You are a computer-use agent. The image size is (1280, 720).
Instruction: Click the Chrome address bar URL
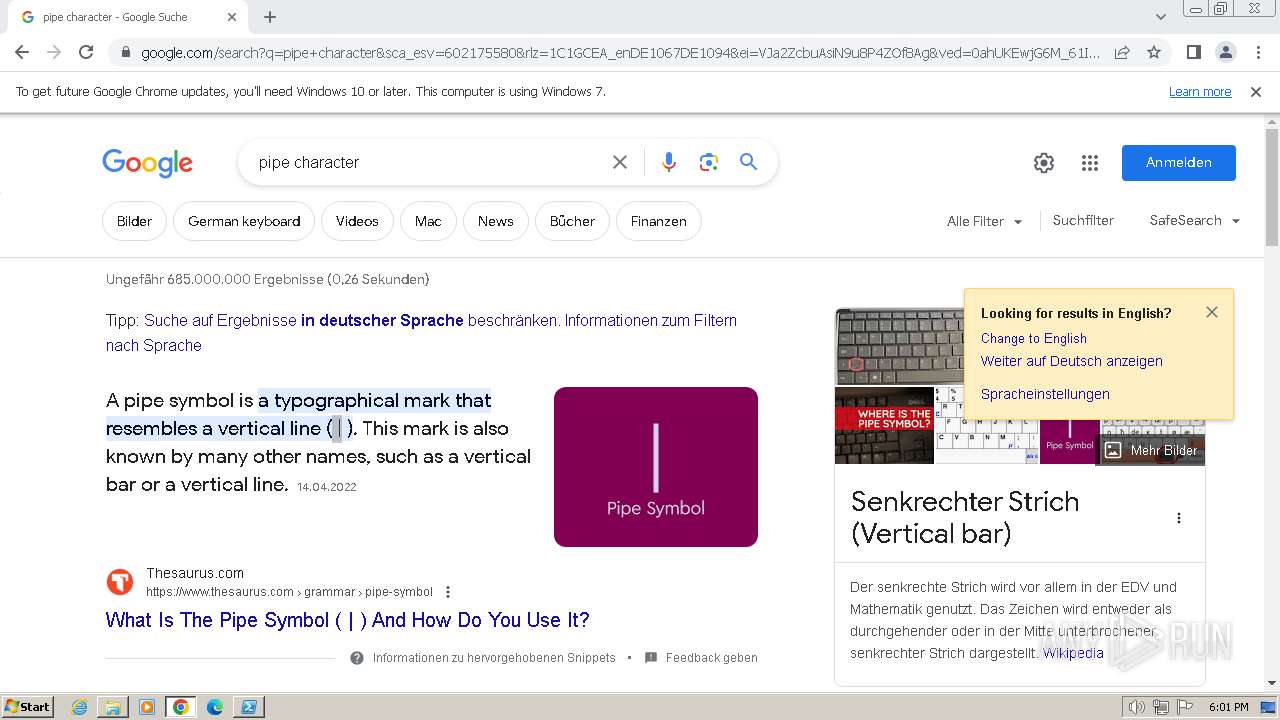pos(620,53)
